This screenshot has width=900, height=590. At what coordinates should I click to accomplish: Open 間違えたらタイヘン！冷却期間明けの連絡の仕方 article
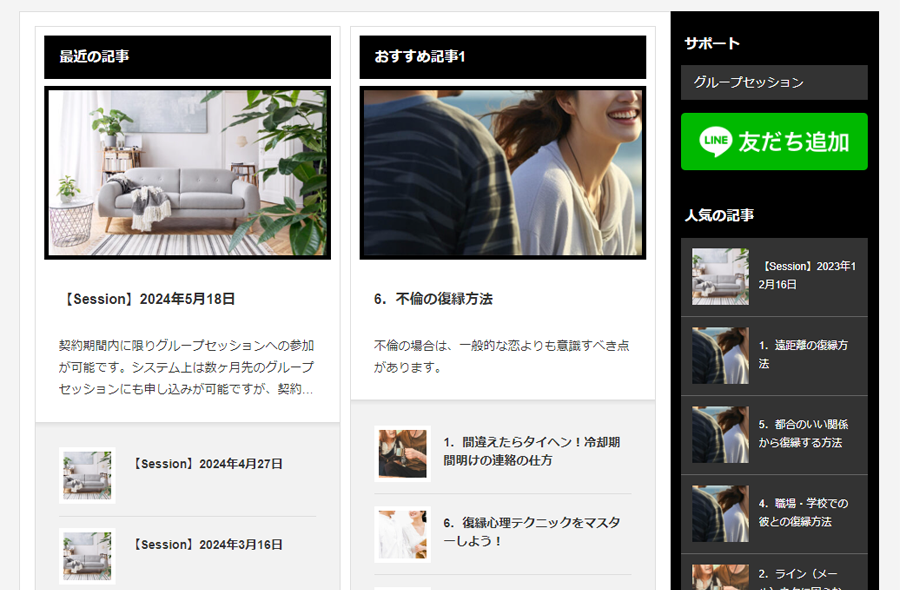[x=531, y=451]
